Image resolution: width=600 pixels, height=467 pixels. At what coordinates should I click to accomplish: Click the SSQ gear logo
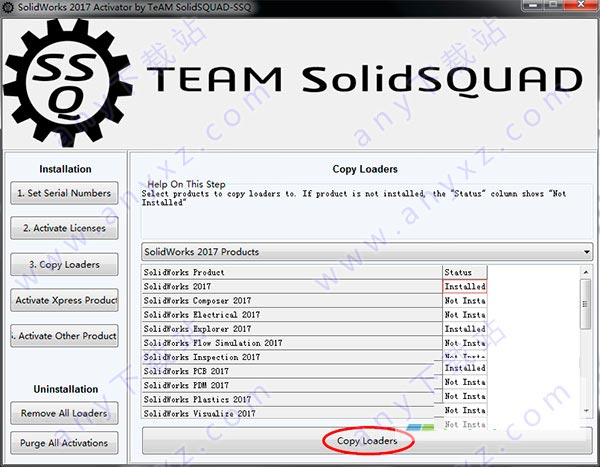click(x=68, y=82)
